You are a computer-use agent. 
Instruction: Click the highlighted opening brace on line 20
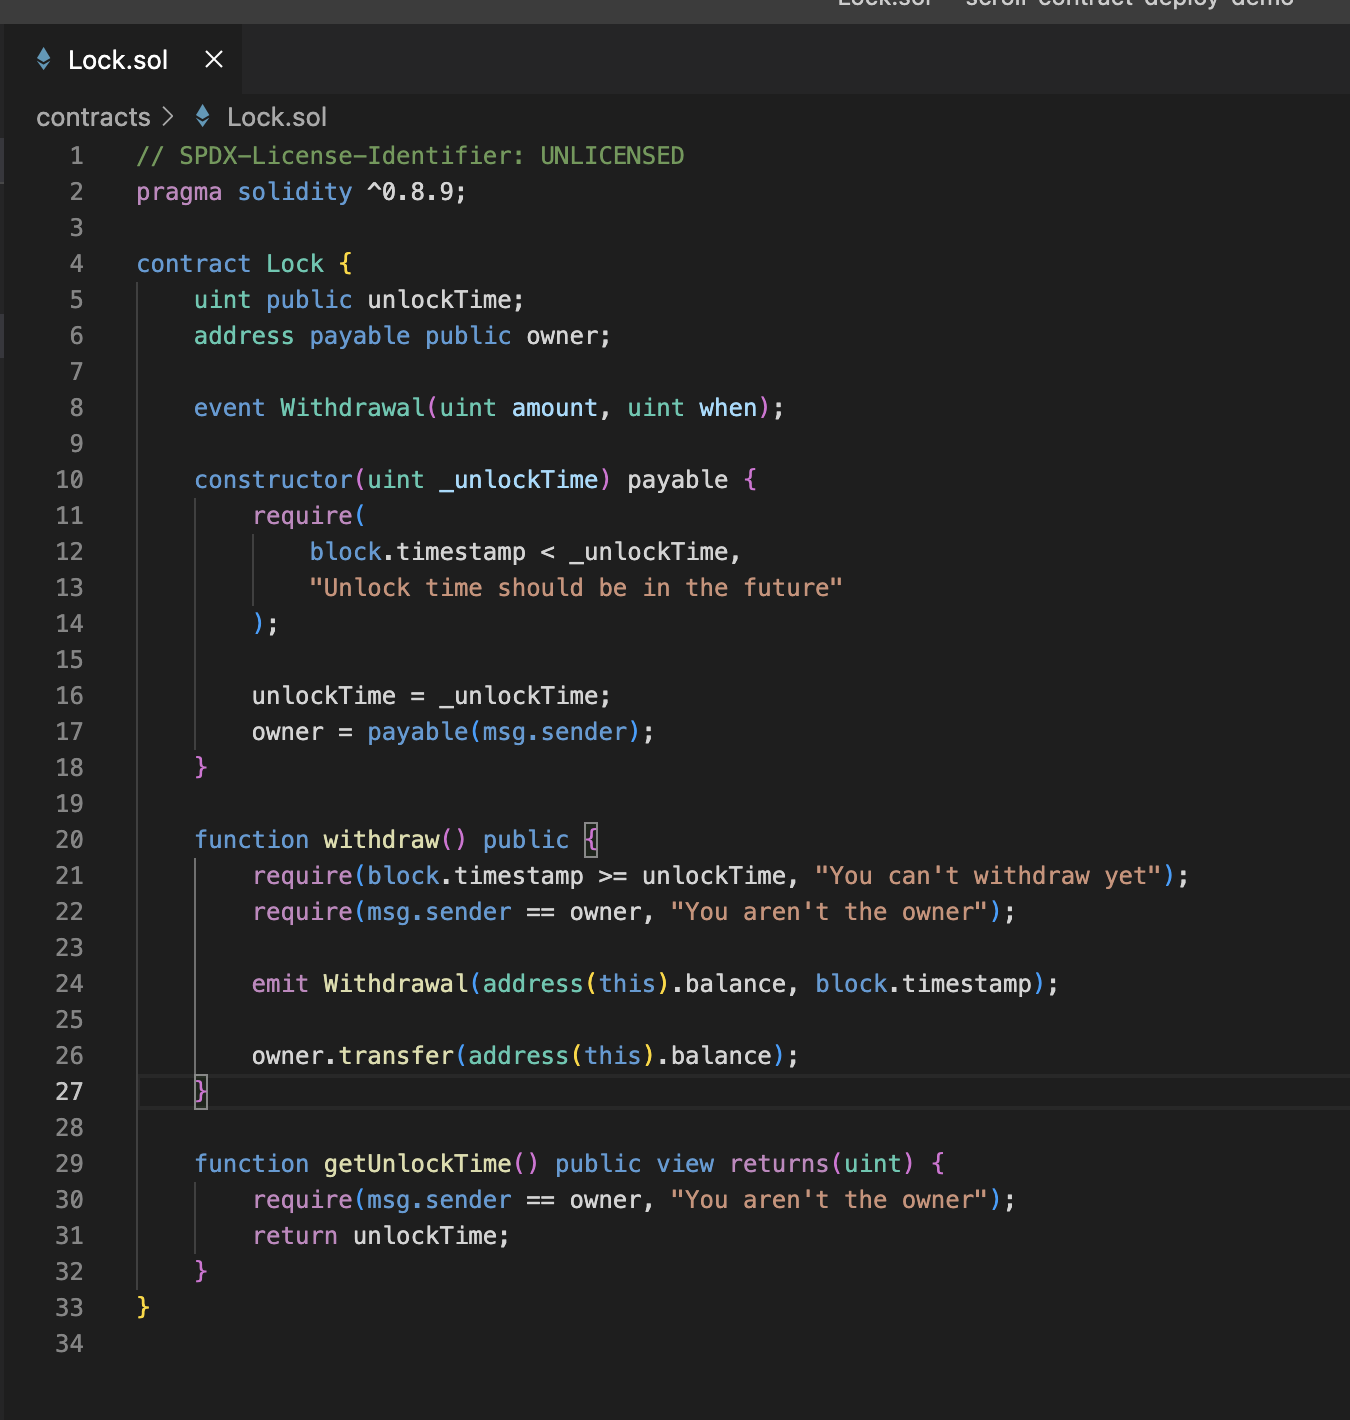tap(591, 840)
